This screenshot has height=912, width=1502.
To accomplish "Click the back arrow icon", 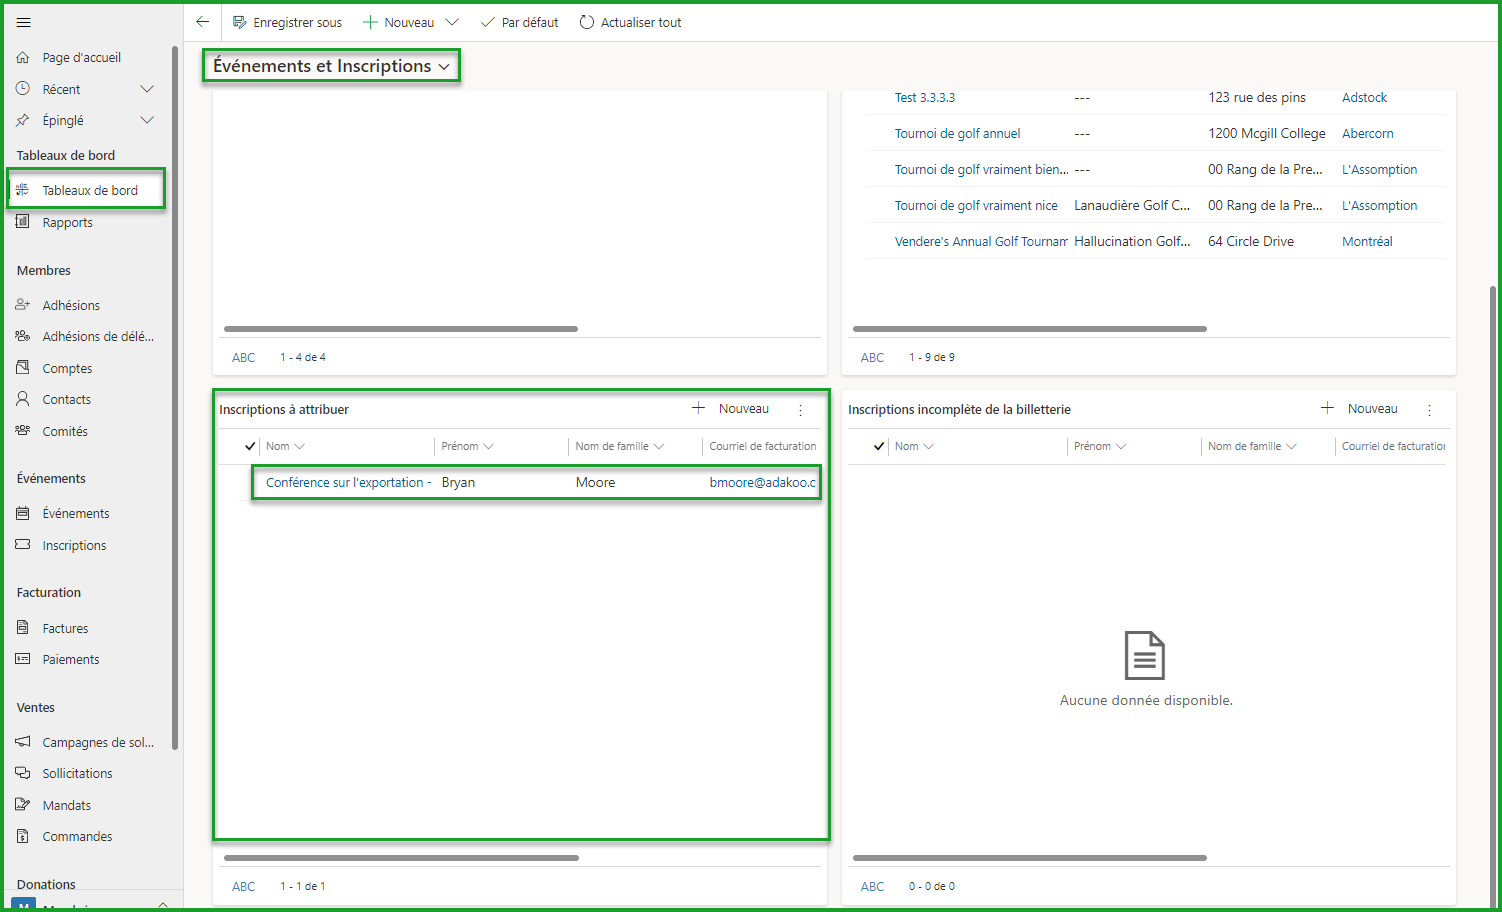I will 203,22.
